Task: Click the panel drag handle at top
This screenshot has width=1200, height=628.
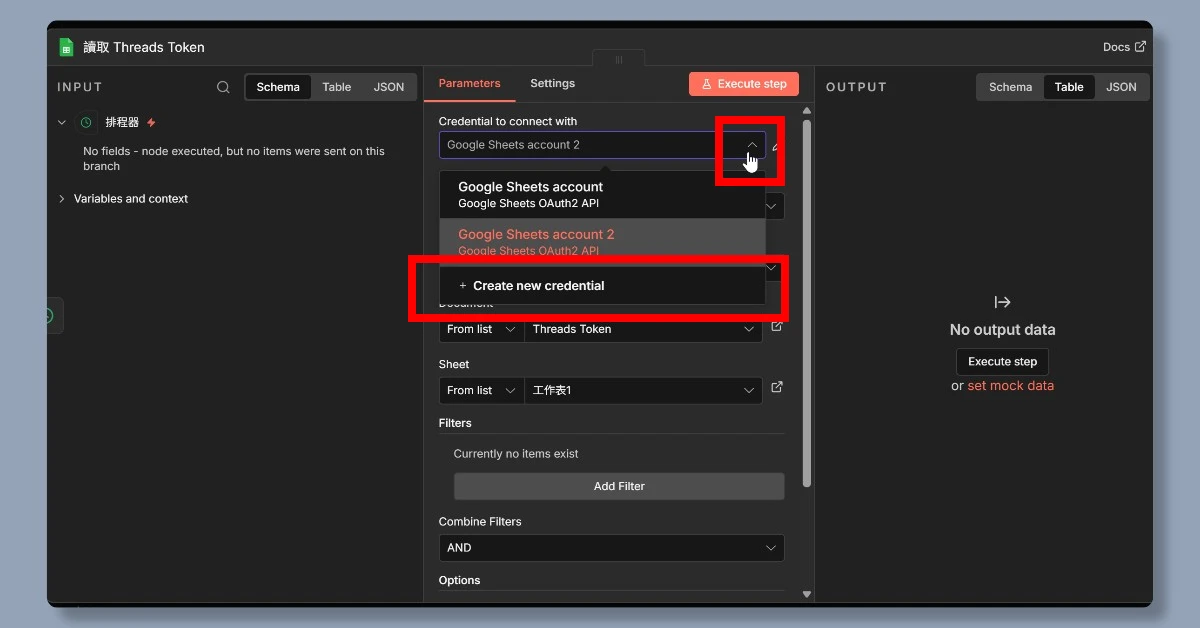Action: tap(619, 60)
